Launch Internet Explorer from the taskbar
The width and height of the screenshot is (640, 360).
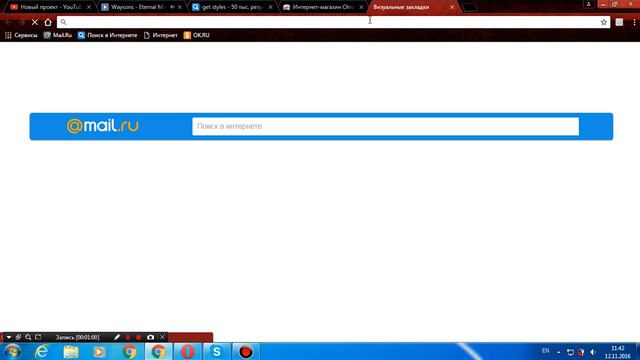42,351
